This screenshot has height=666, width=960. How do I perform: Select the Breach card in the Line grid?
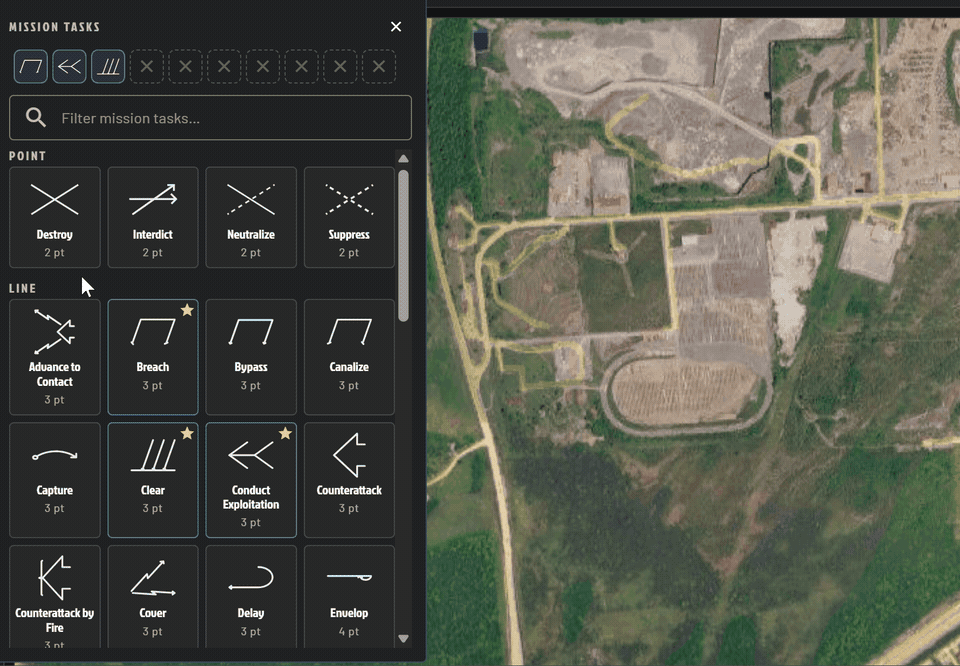[x=153, y=357]
